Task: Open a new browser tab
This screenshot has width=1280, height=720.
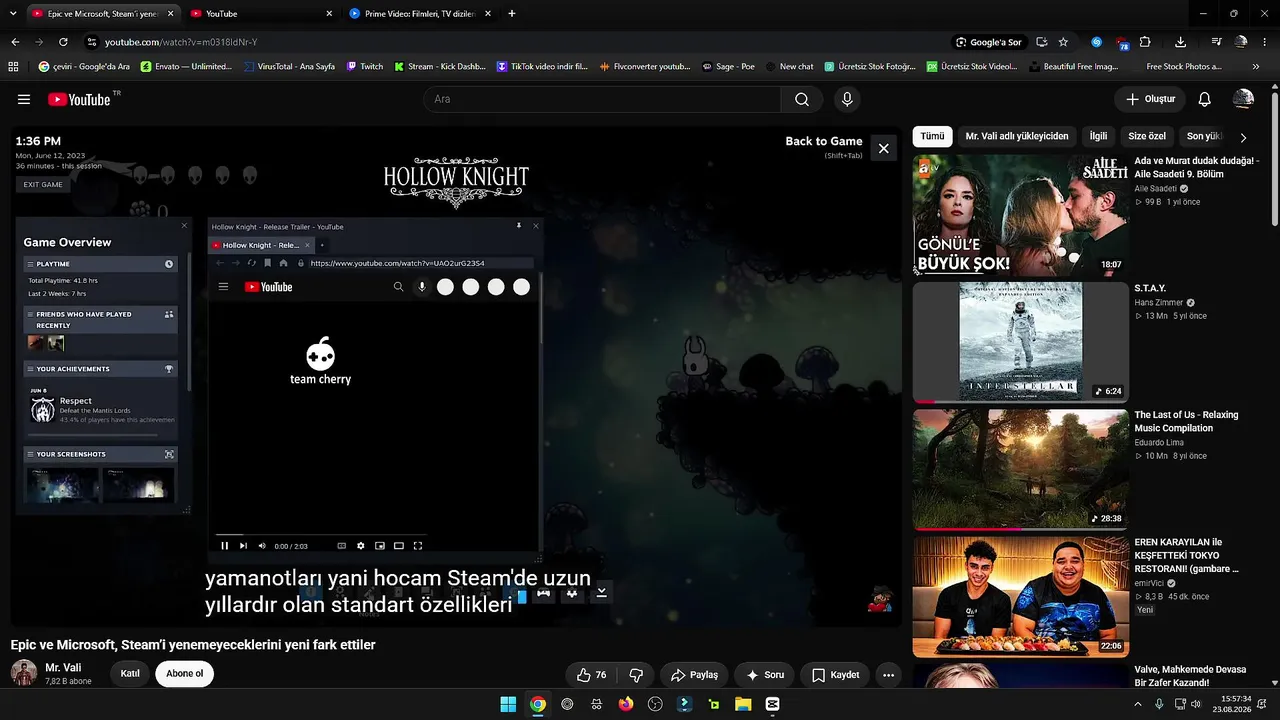Action: pyautogui.click(x=512, y=14)
